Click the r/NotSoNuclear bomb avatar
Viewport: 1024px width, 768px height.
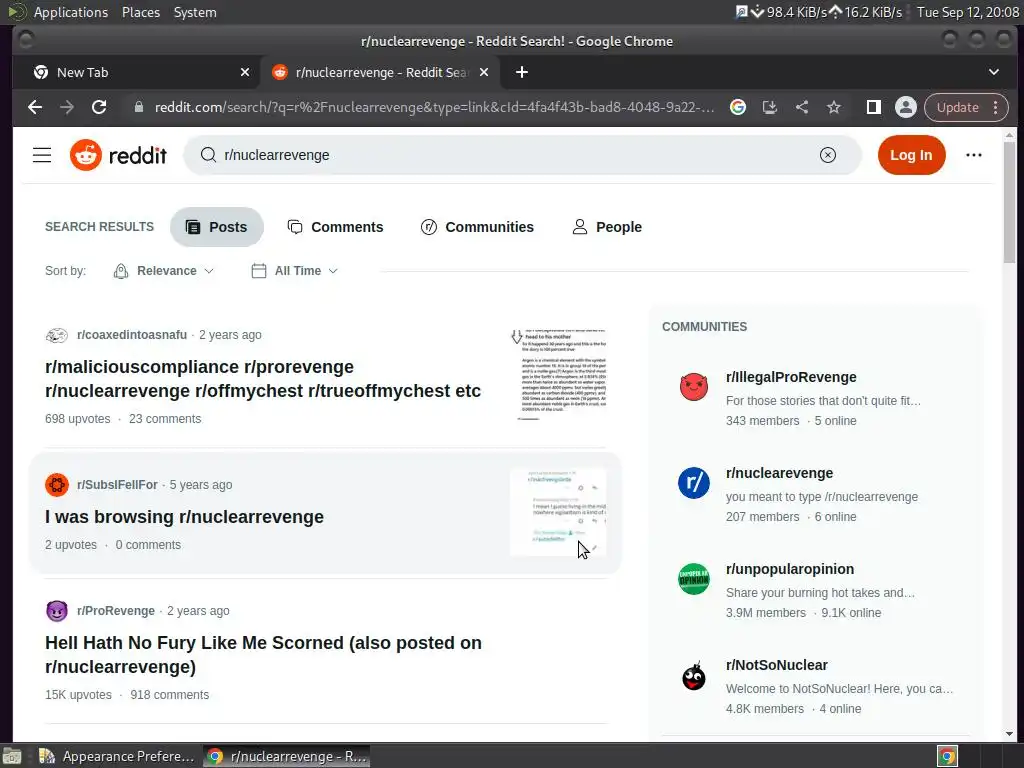point(694,675)
